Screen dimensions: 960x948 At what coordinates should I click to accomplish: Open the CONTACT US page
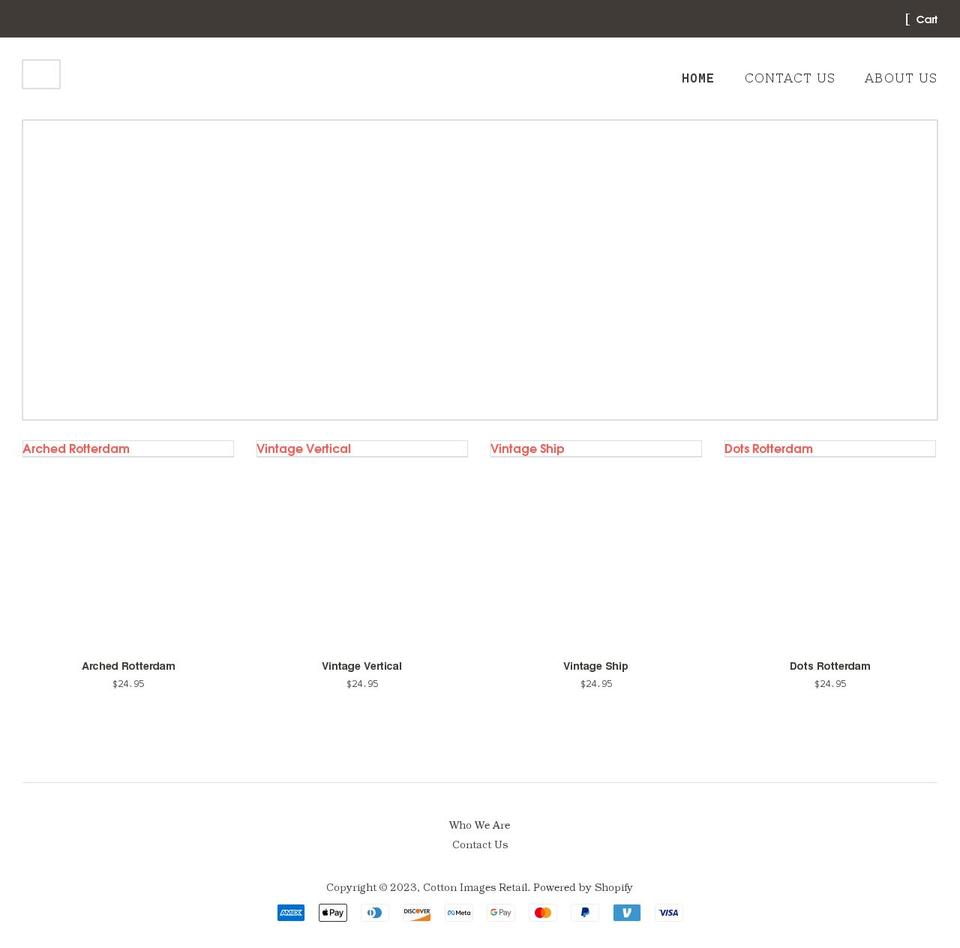[x=789, y=78]
